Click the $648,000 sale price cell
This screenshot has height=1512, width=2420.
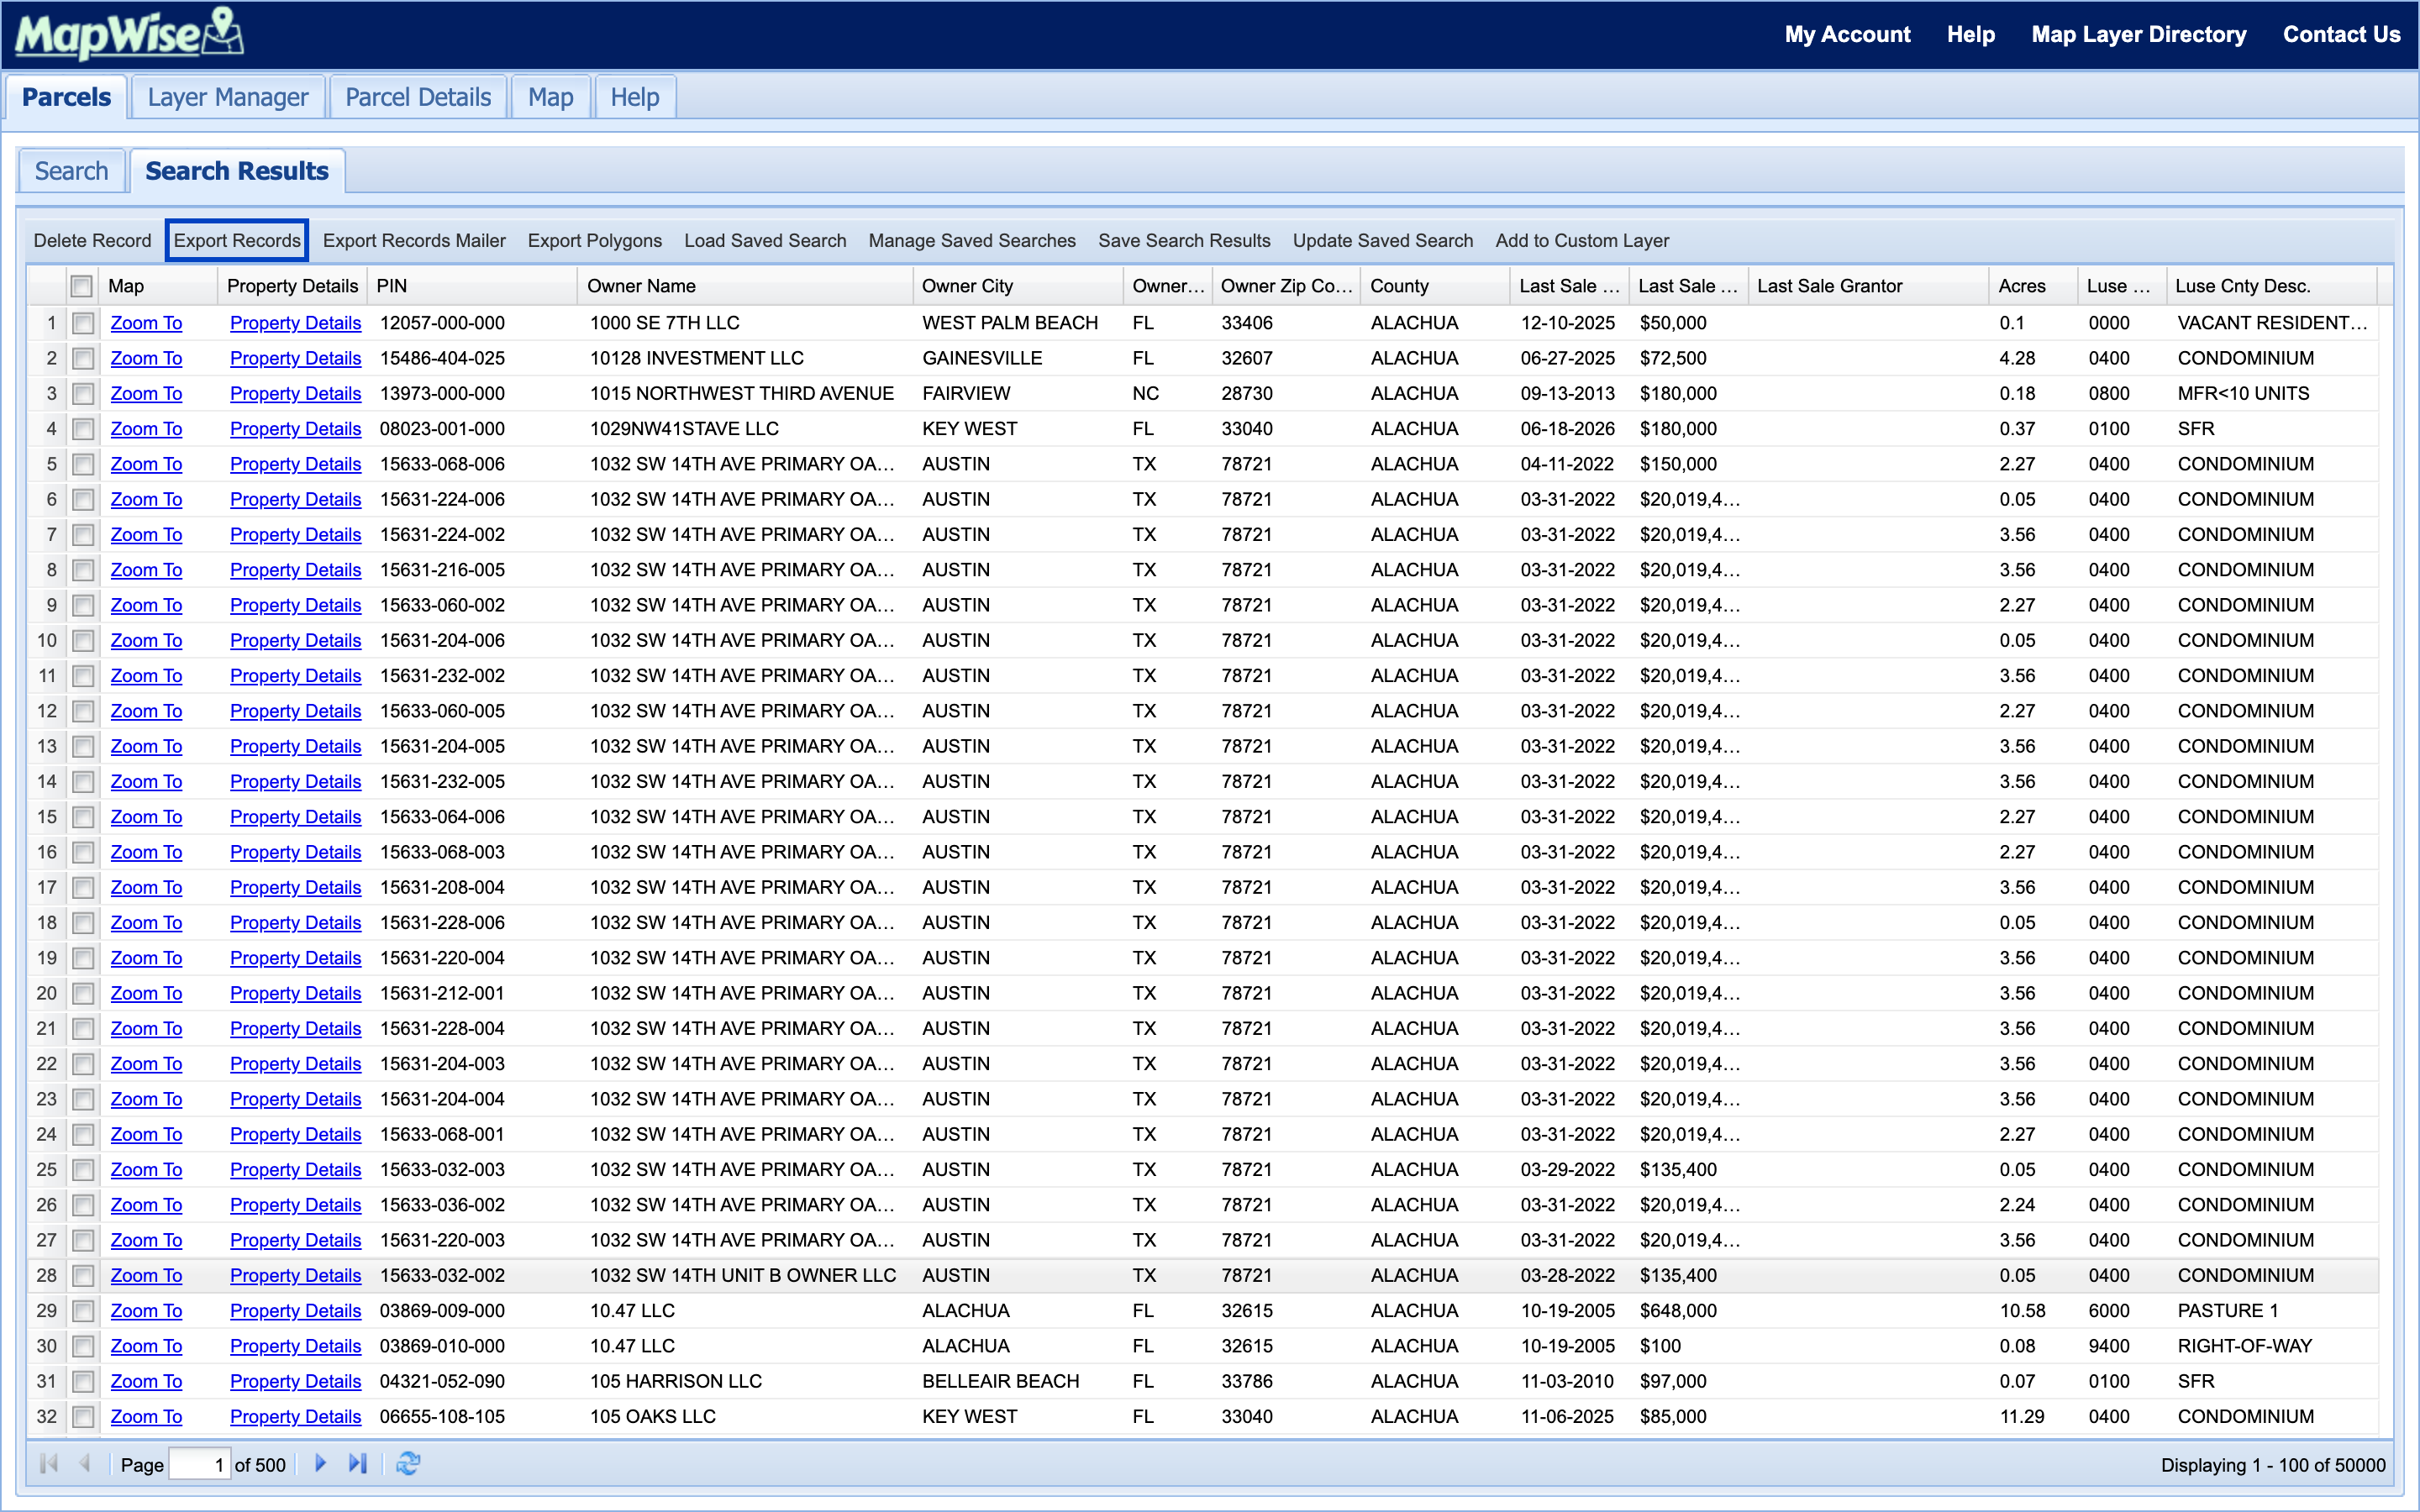pyautogui.click(x=1678, y=1311)
